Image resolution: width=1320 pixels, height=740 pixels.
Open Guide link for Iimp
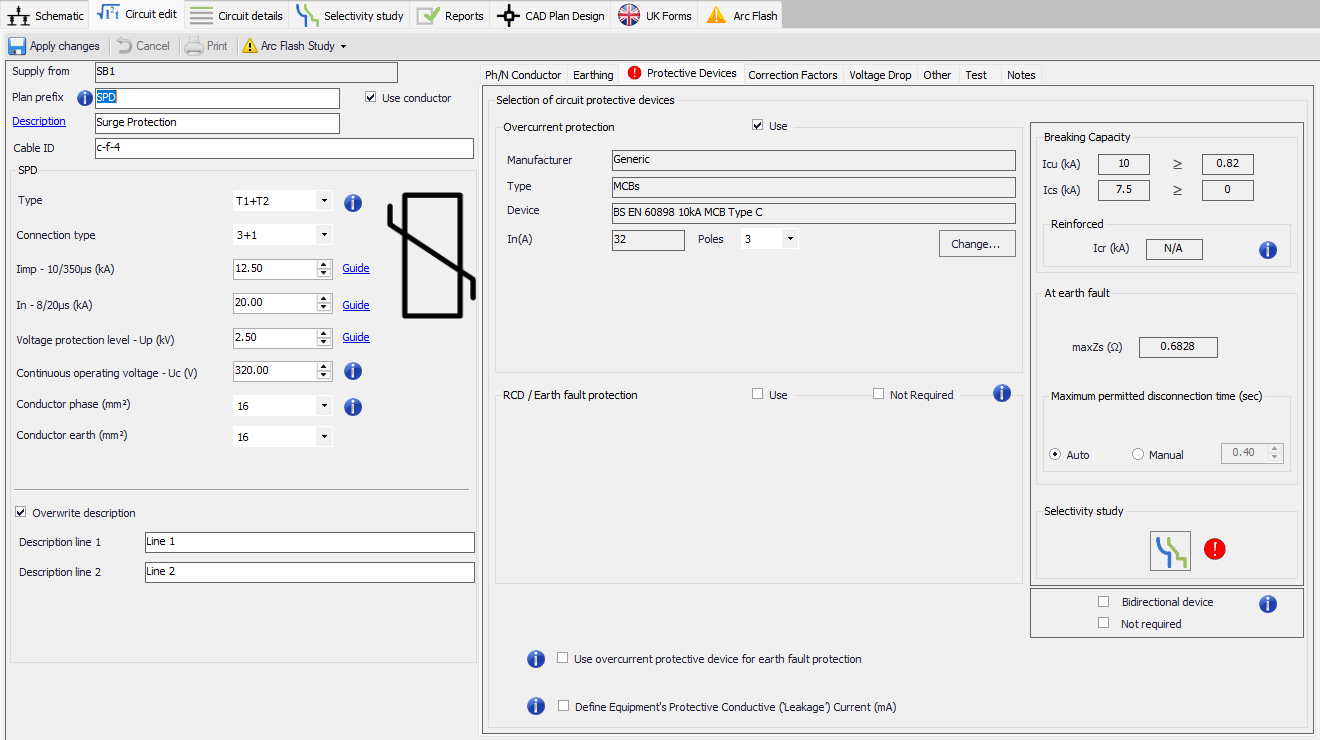[x=356, y=268]
